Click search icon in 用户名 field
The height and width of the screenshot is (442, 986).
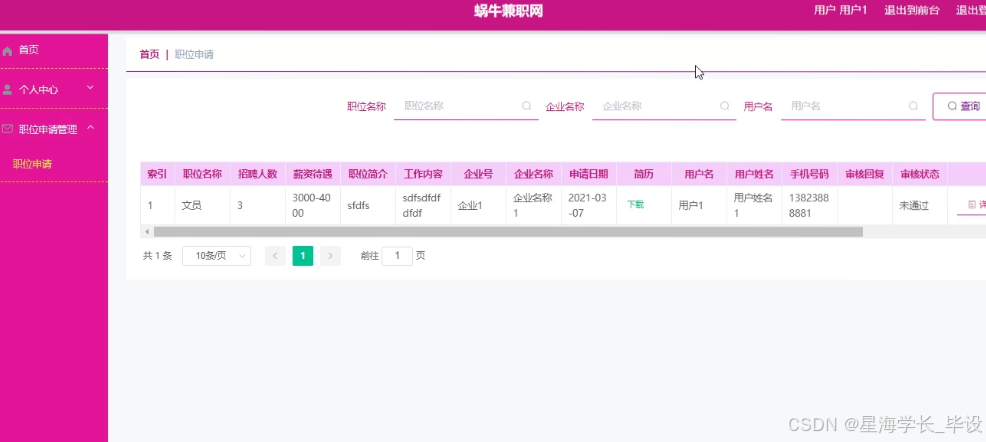(914, 106)
